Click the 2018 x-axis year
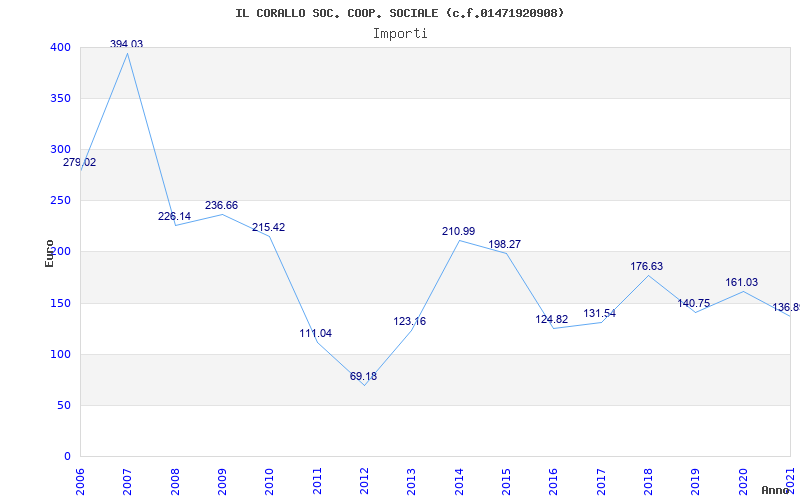The height and width of the screenshot is (500, 800). (648, 481)
